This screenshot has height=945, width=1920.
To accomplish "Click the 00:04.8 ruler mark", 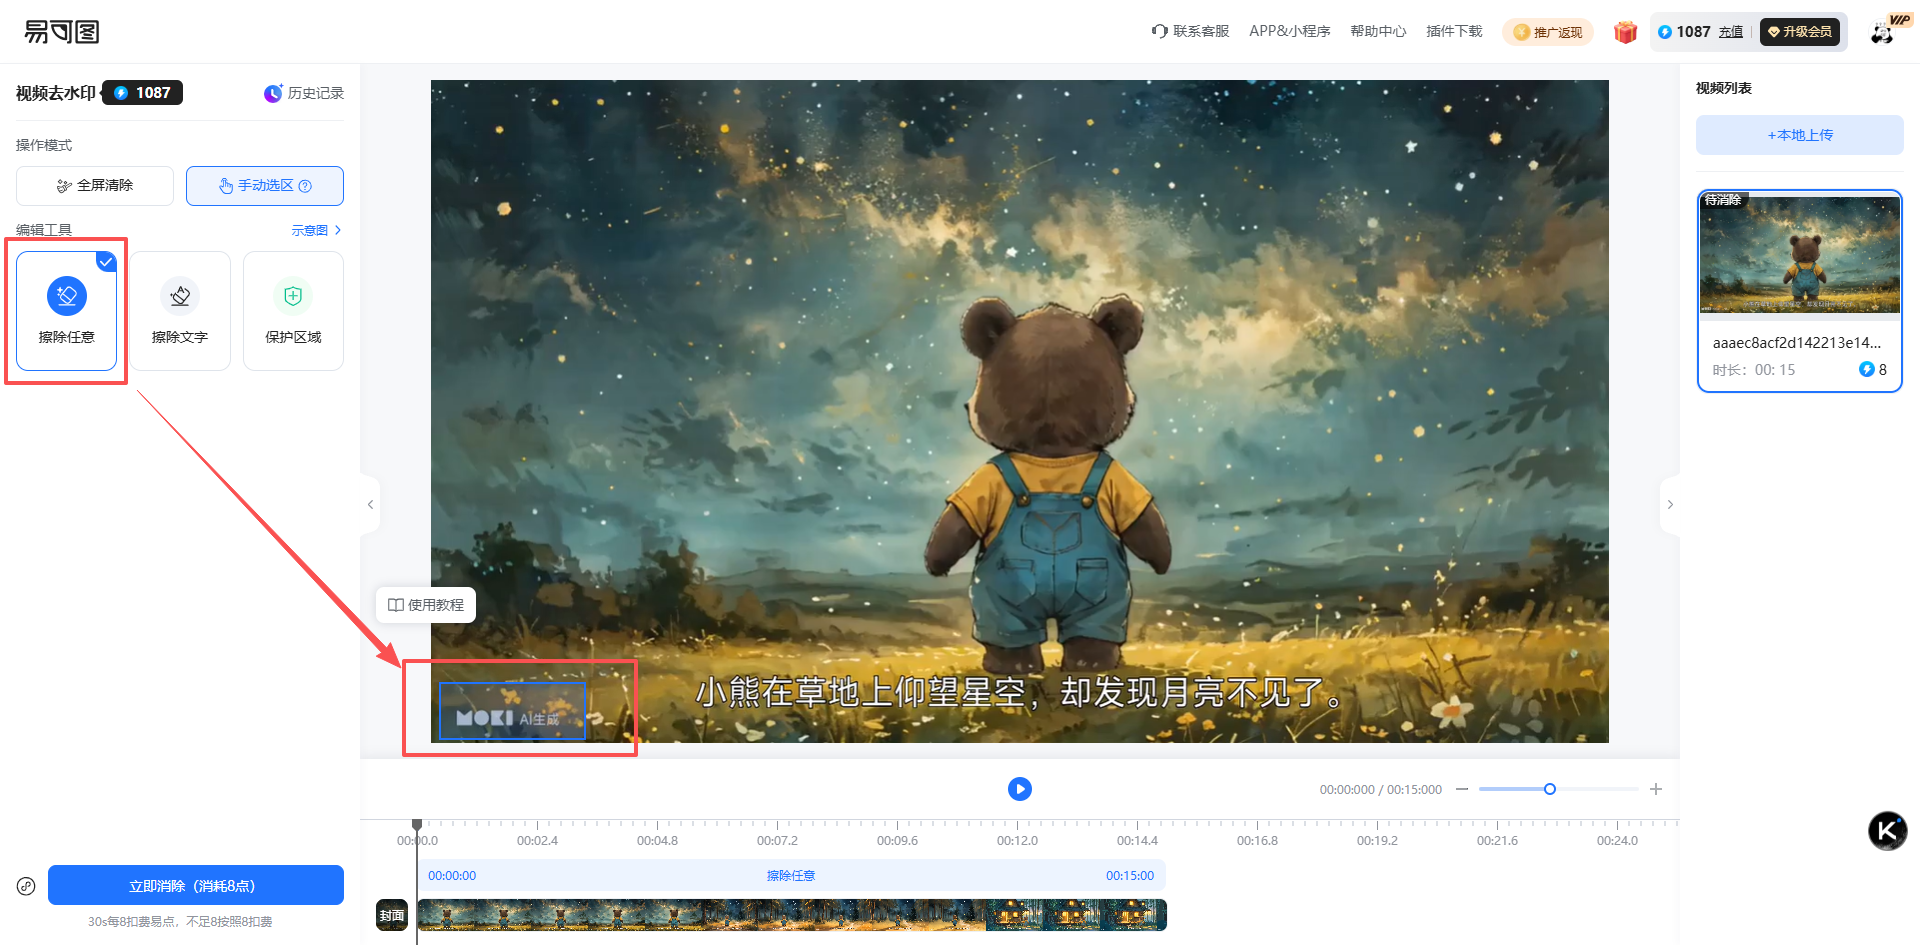I will 657,841.
